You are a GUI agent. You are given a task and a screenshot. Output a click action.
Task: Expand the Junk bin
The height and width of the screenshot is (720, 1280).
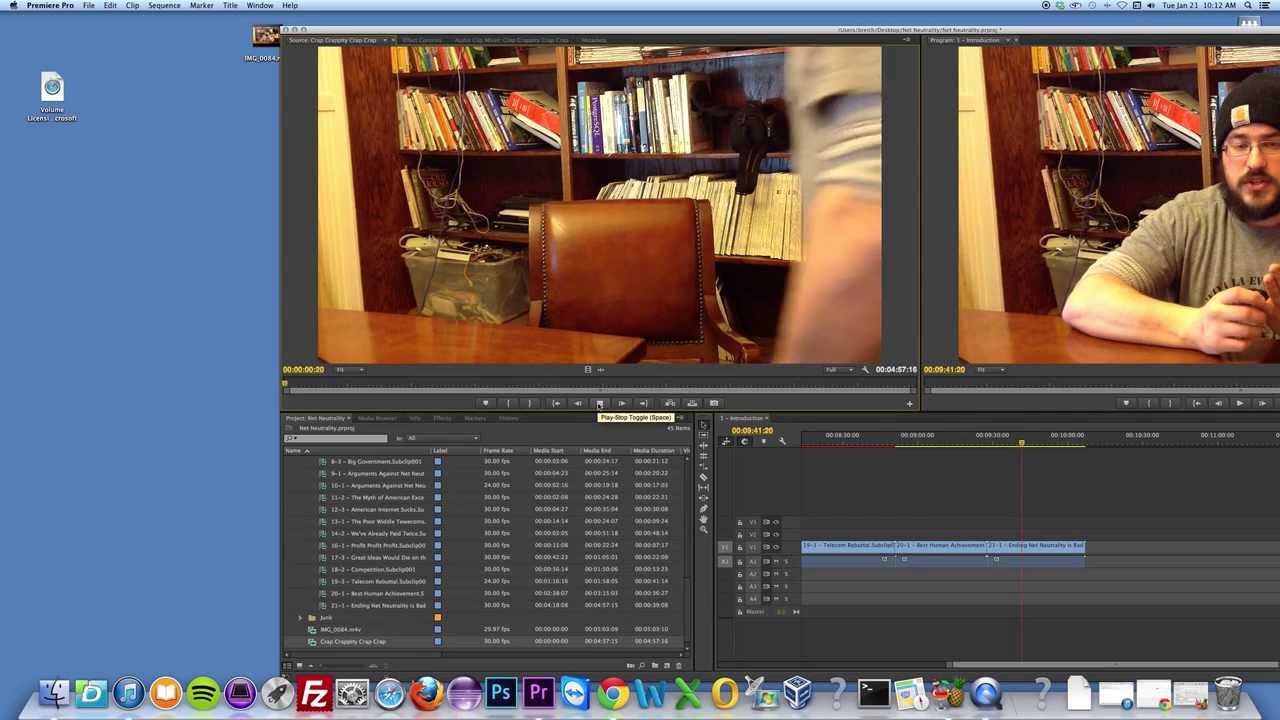click(x=300, y=617)
